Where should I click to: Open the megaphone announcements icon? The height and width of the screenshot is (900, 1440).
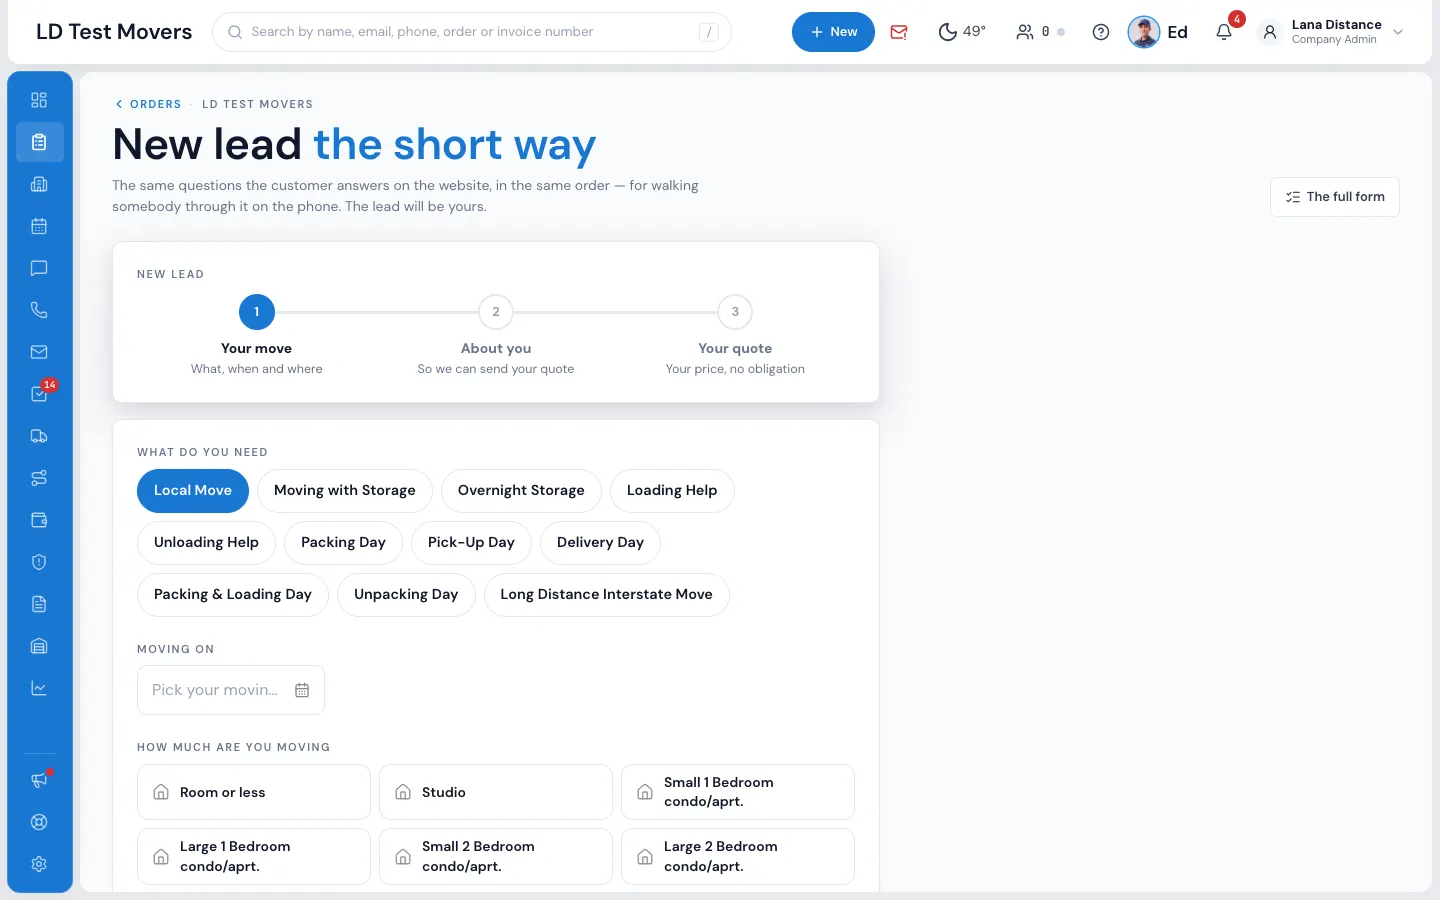(x=39, y=780)
